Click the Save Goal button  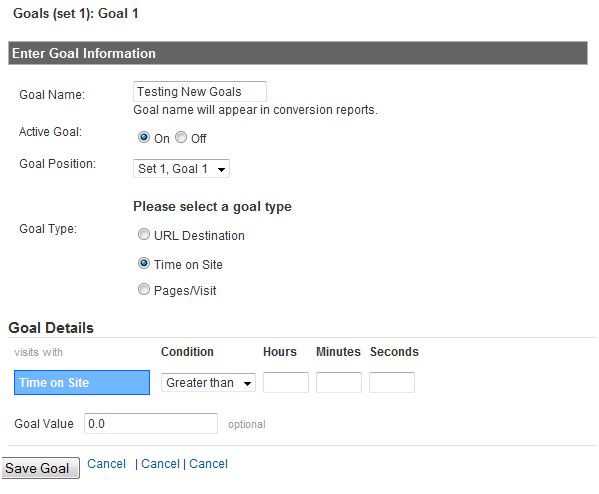pos(41,468)
